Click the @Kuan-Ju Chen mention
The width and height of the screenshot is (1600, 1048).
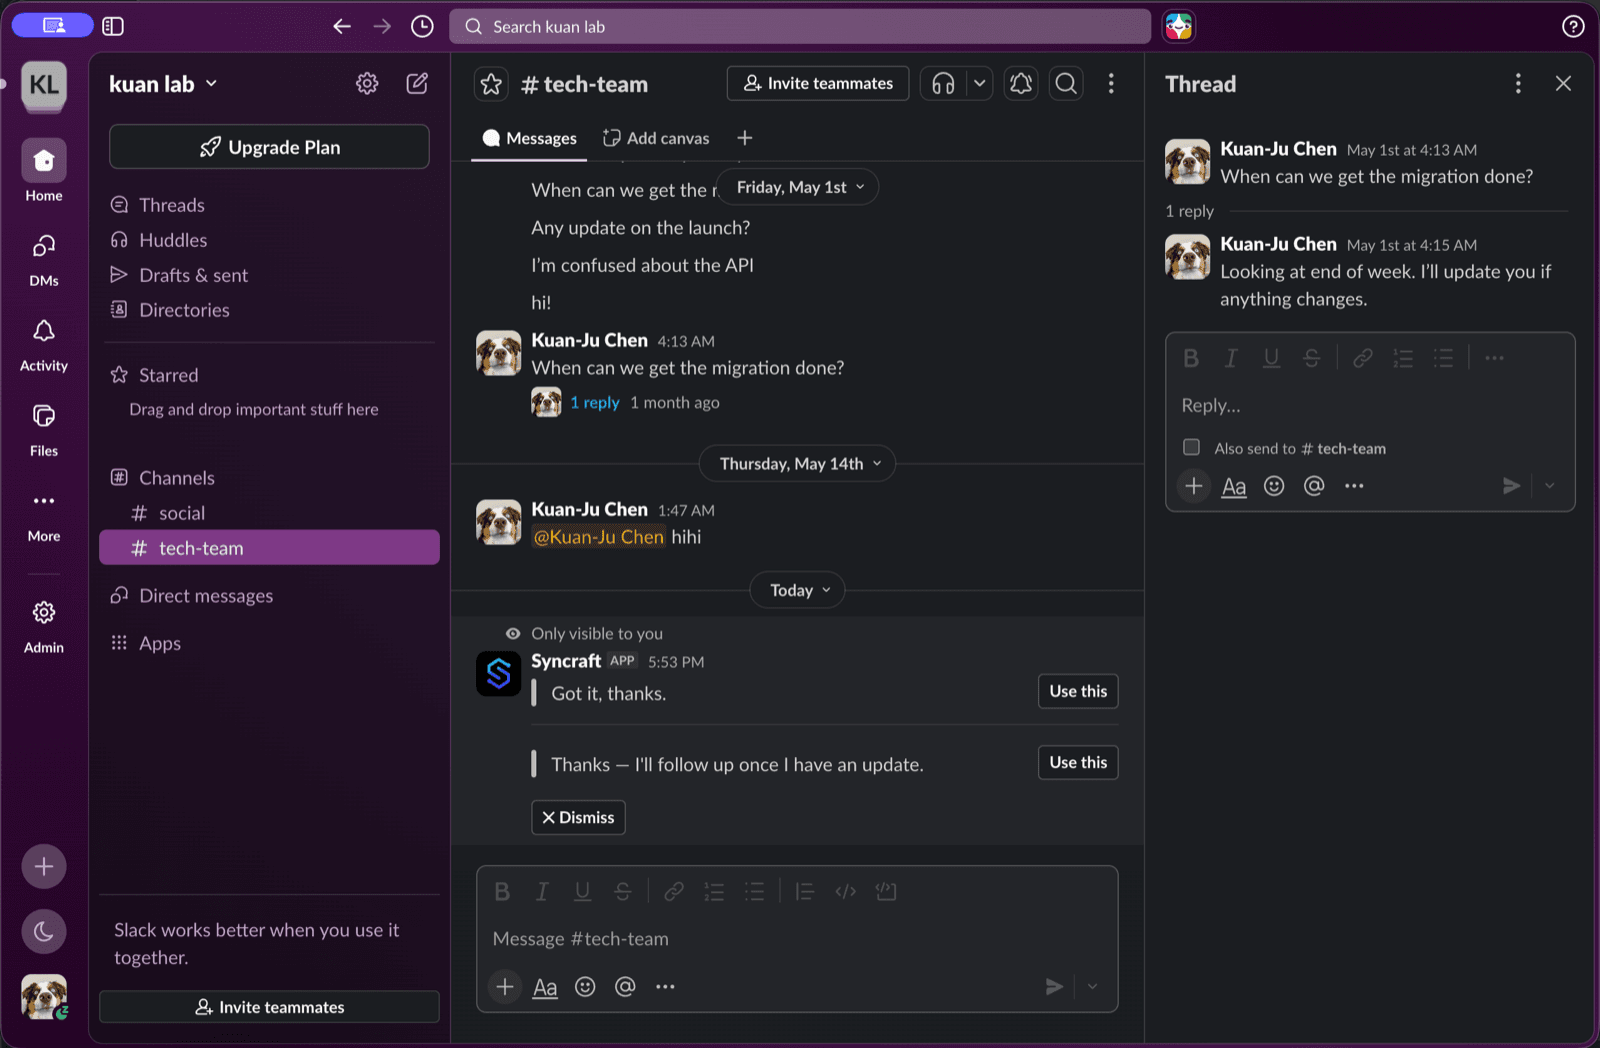(598, 537)
